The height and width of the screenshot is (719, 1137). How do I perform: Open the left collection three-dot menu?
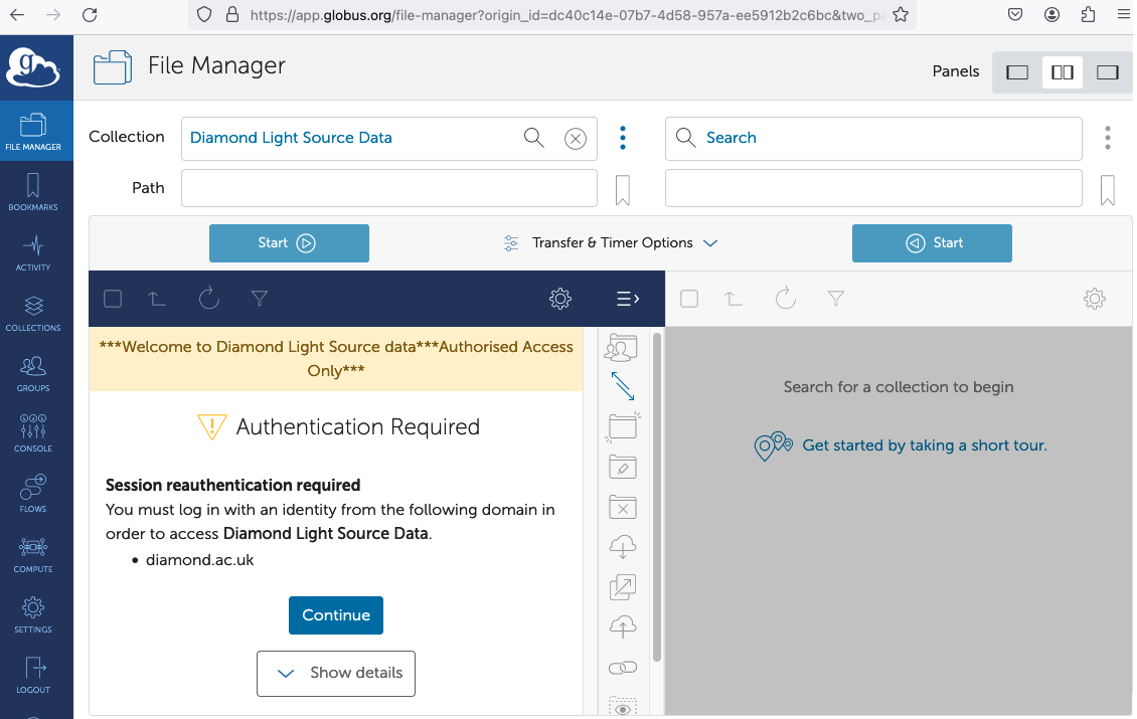click(x=623, y=138)
